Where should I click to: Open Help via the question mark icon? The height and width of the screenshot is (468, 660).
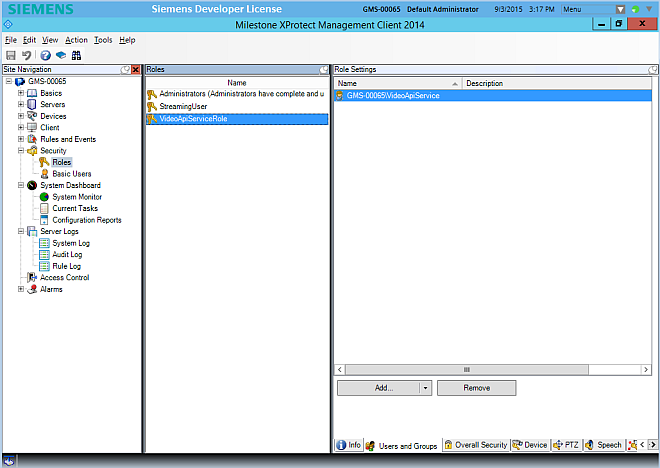click(45, 55)
